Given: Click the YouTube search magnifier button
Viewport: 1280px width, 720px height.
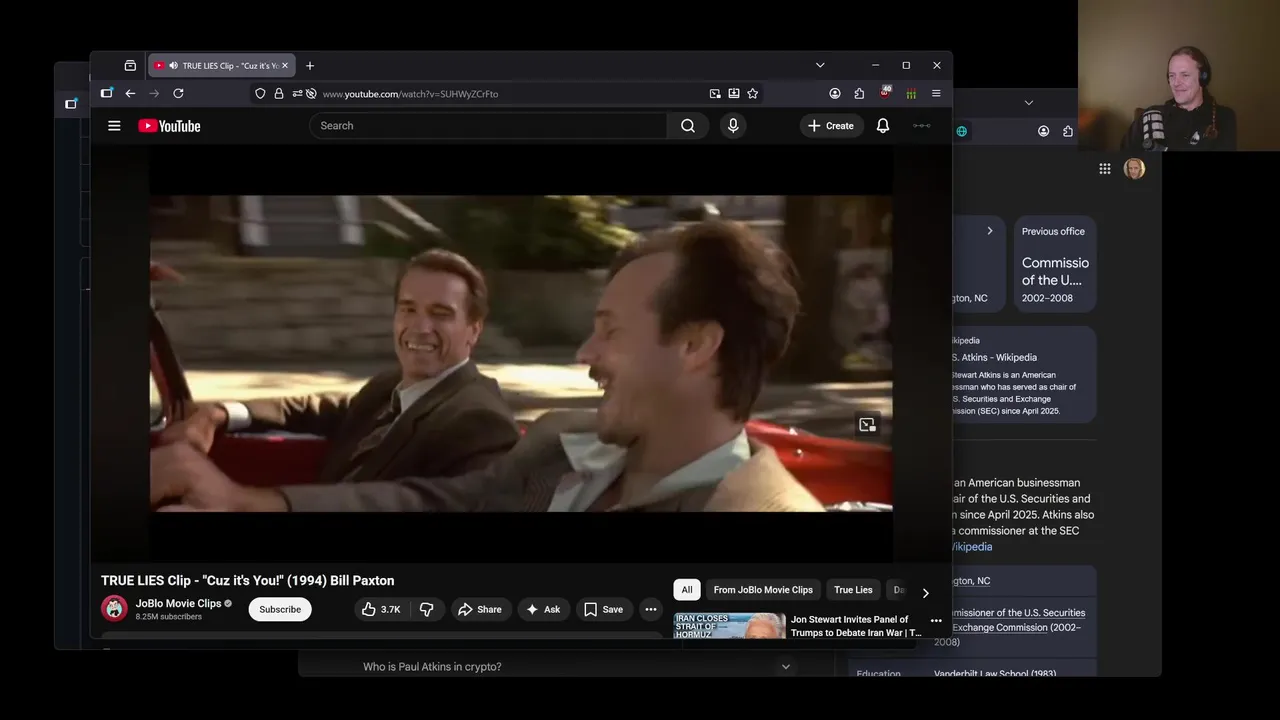Looking at the screenshot, I should 688,126.
